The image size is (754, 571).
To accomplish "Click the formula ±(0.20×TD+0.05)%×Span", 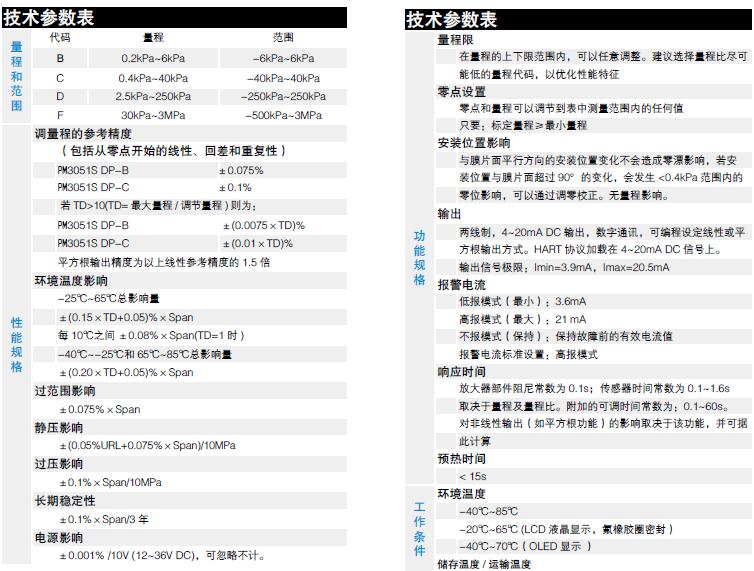I will coord(126,372).
